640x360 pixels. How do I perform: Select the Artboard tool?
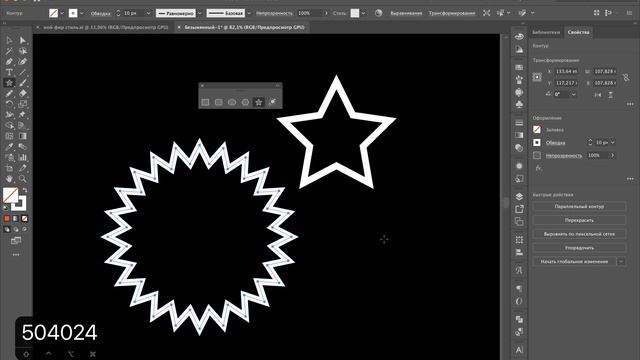pos(9,168)
